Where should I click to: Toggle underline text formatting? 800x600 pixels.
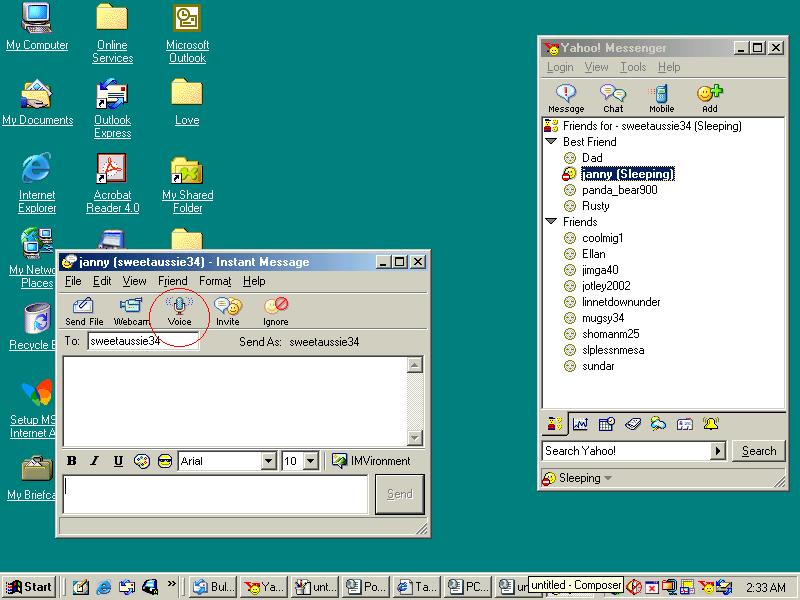[118, 461]
